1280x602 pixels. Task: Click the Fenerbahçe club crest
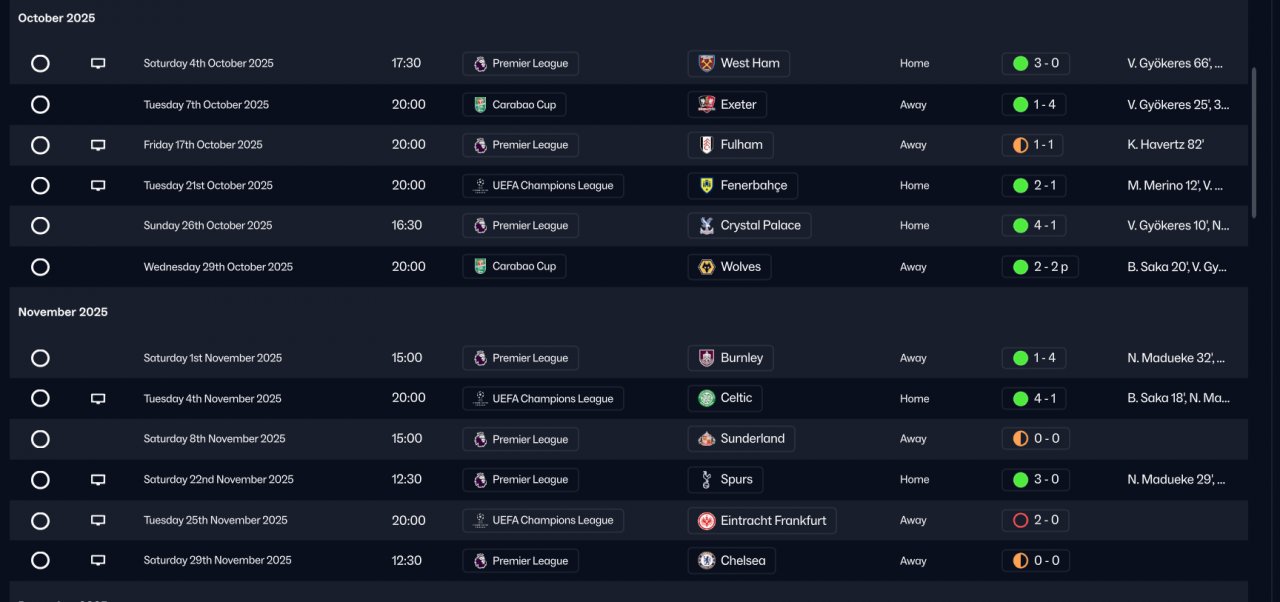click(706, 186)
